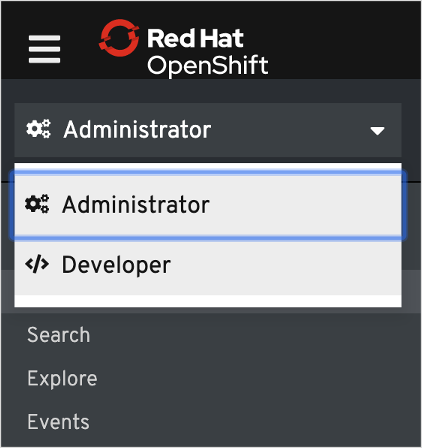Click the black header bar right of the logo
Viewport: 422px width, 448px height.
pyautogui.click(x=343, y=40)
